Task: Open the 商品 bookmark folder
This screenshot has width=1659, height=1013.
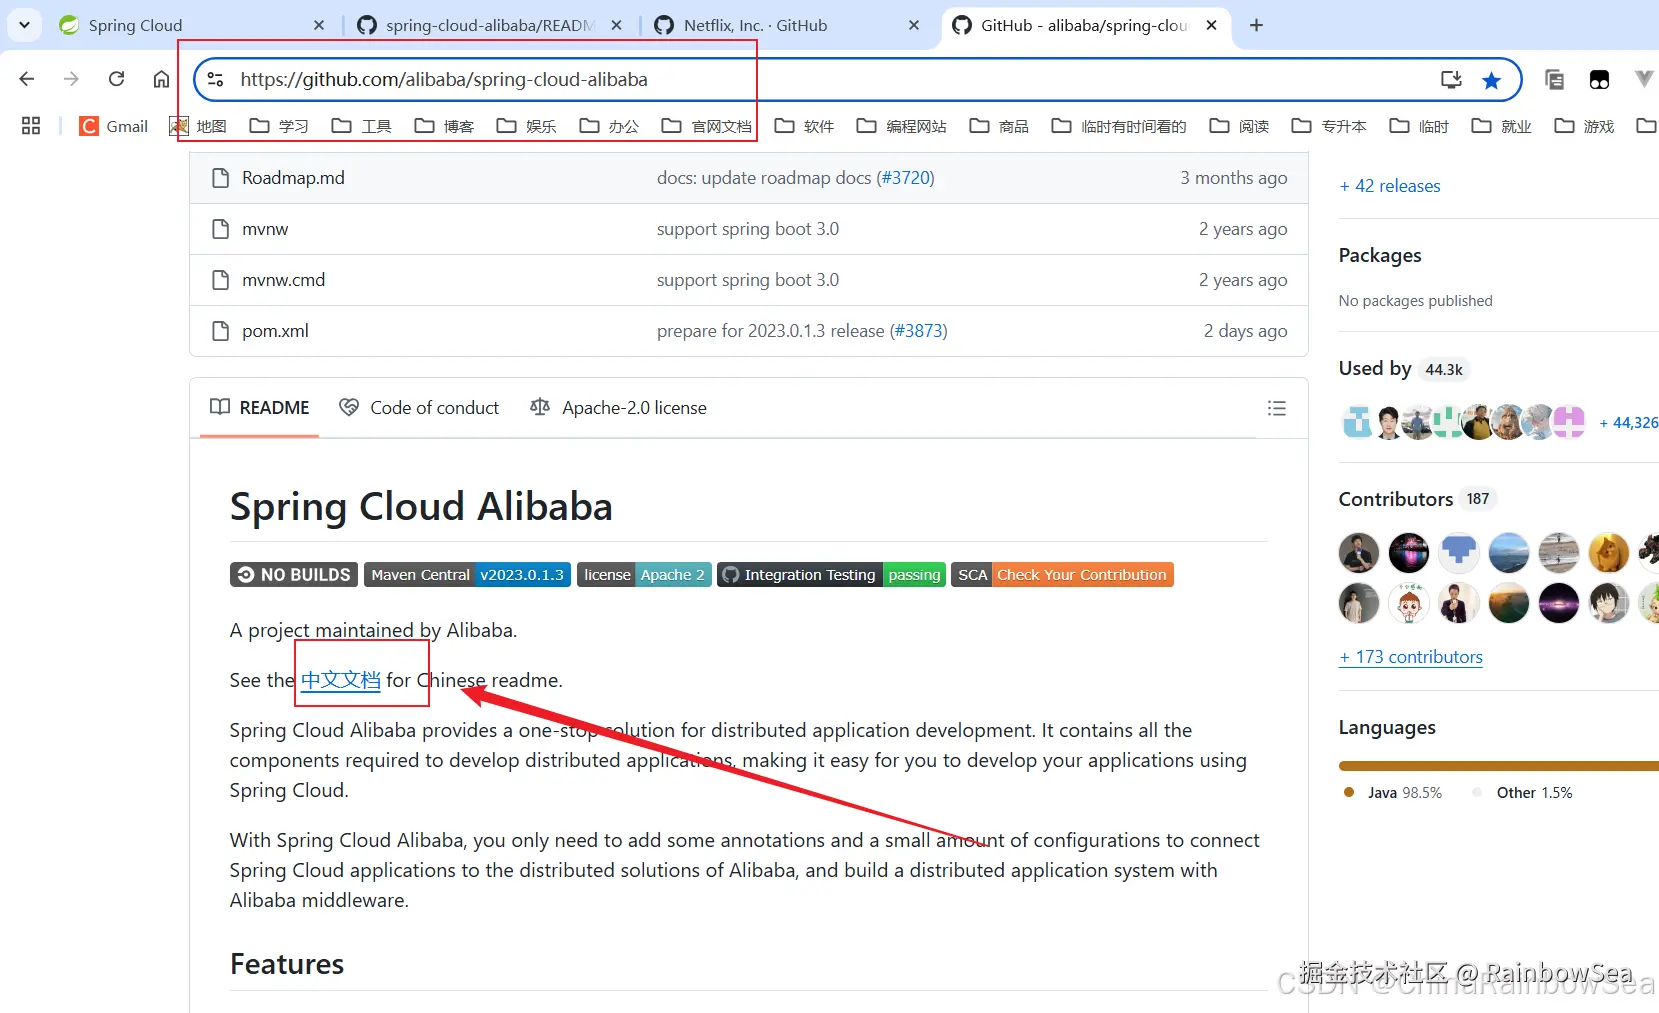Action: (999, 126)
